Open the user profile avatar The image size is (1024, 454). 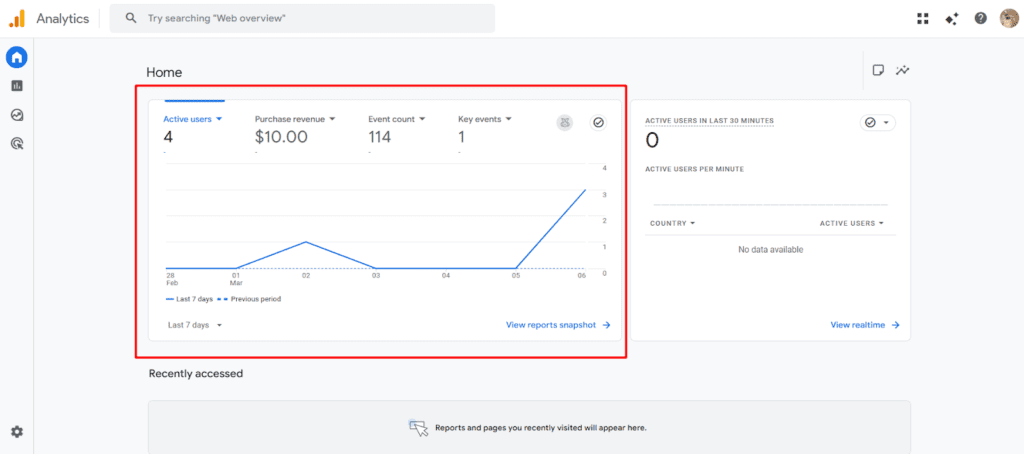[1009, 18]
